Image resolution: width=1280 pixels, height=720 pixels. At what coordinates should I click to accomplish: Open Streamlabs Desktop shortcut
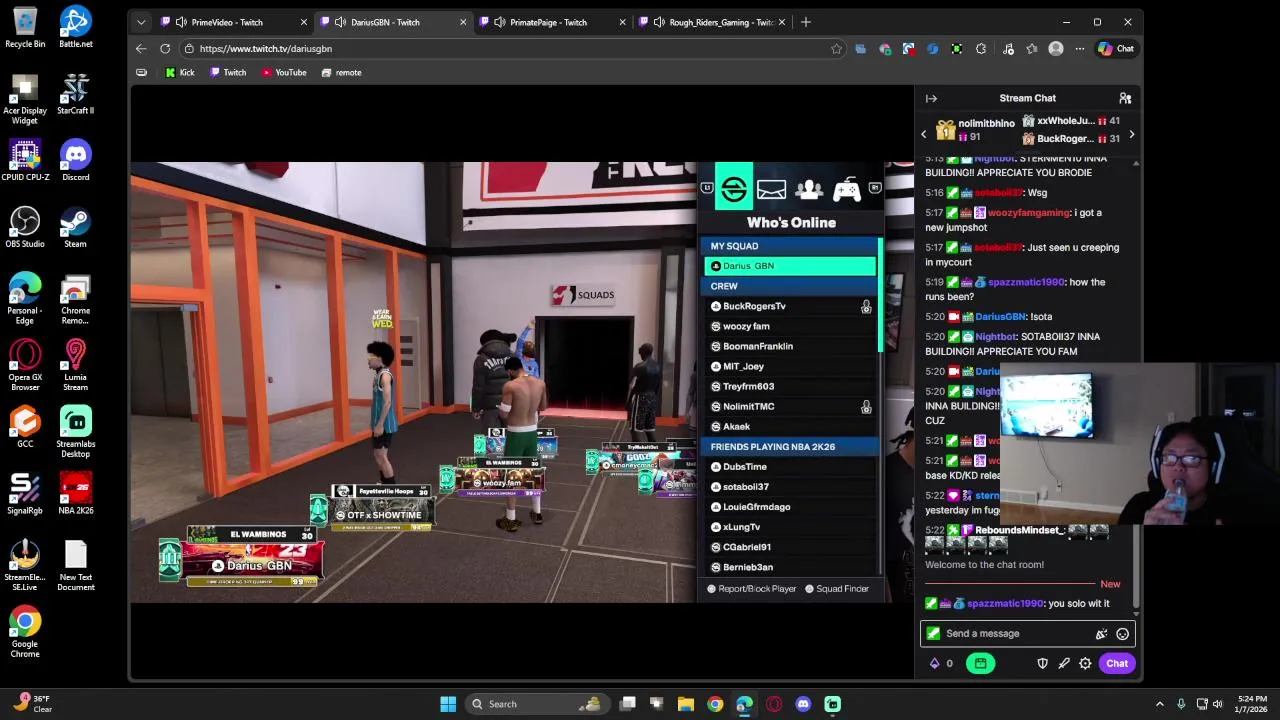pyautogui.click(x=75, y=432)
